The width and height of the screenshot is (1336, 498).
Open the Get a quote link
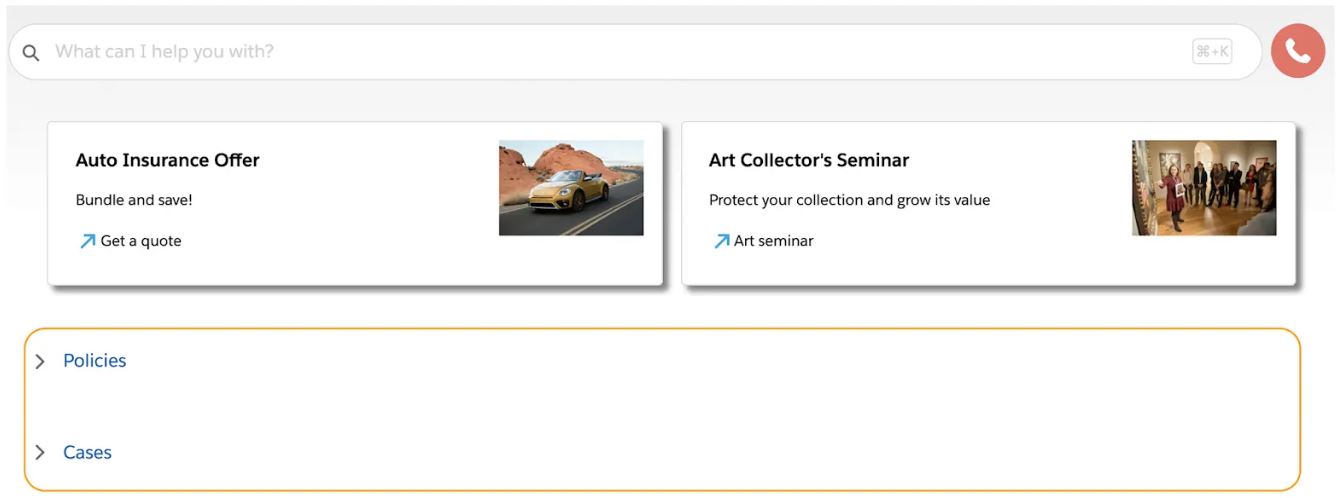[141, 241]
